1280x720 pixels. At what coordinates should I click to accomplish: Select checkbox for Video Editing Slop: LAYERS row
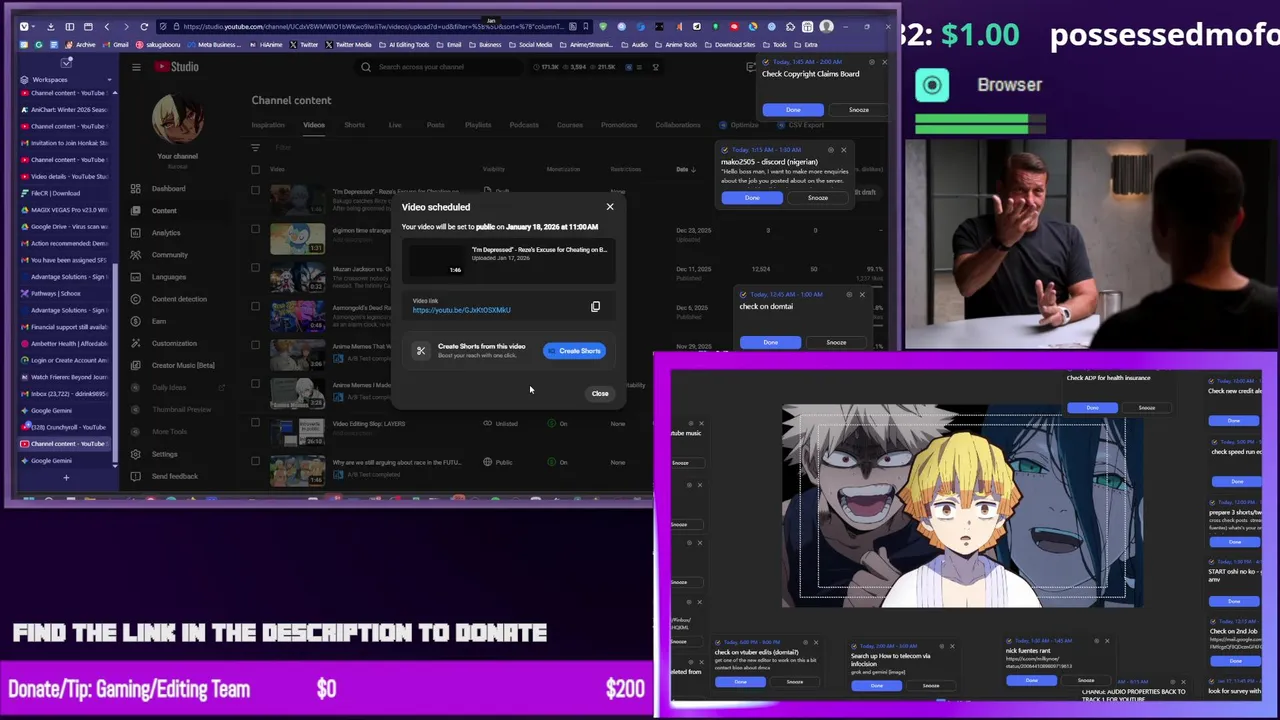(x=256, y=423)
